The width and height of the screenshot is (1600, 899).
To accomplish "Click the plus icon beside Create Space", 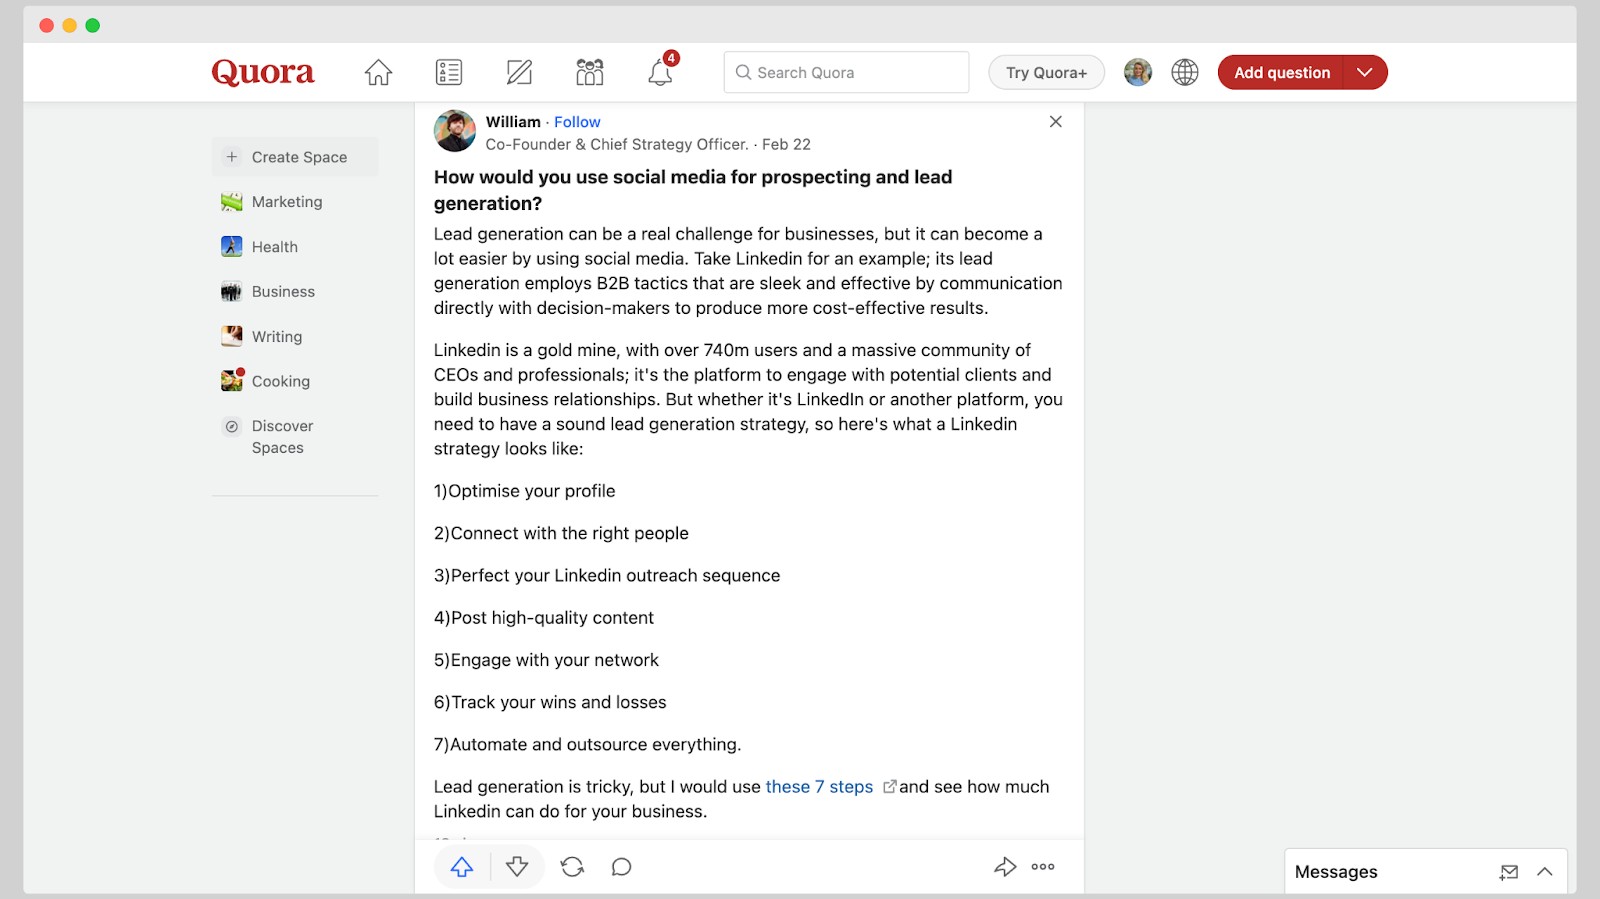I will coord(232,157).
